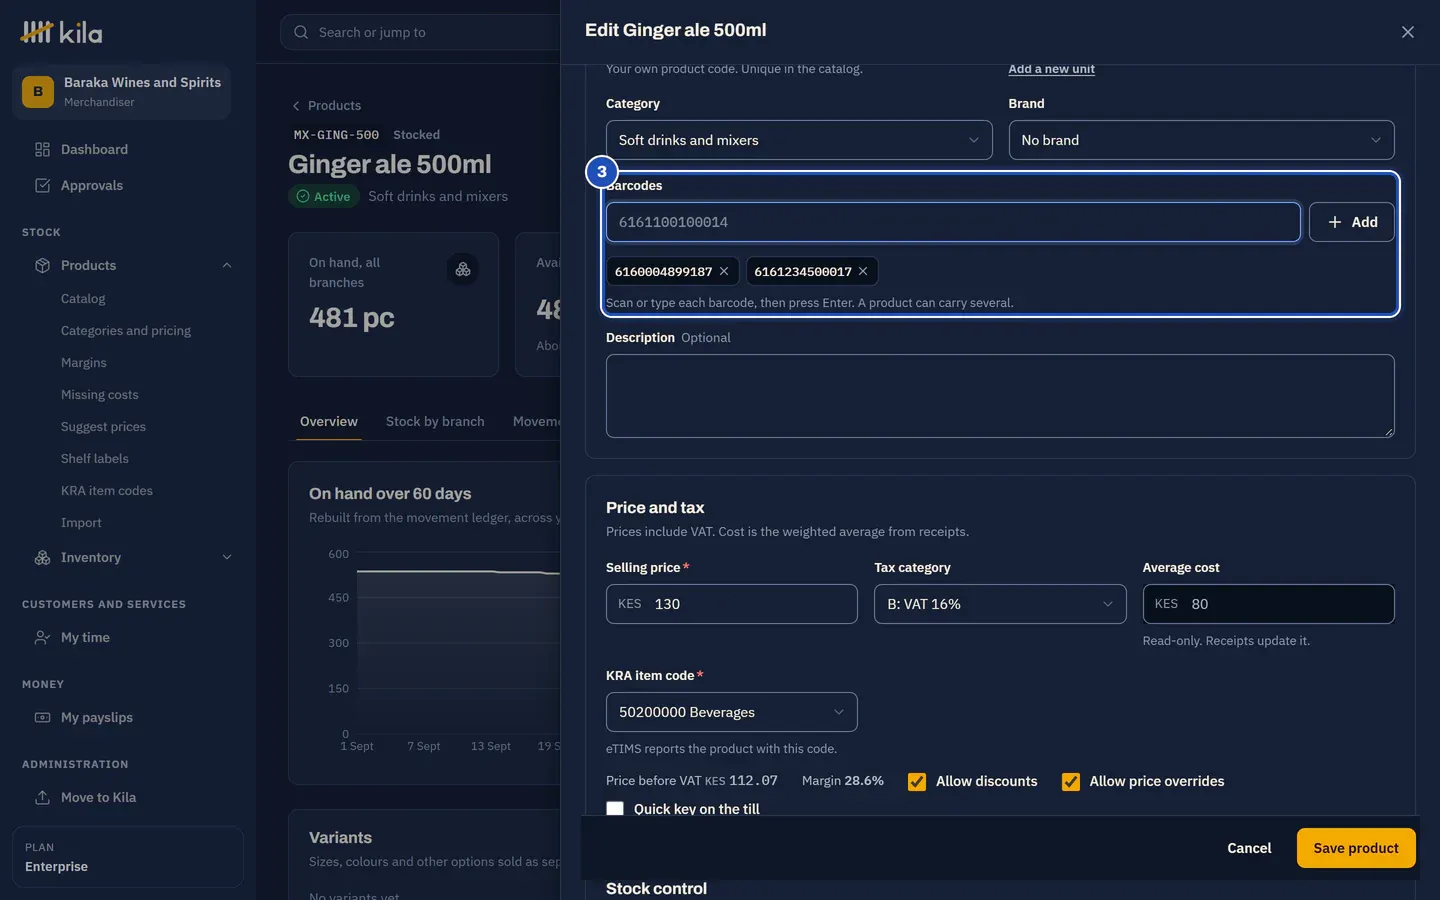
Task: Open the Brand dropdown
Action: coord(1201,140)
